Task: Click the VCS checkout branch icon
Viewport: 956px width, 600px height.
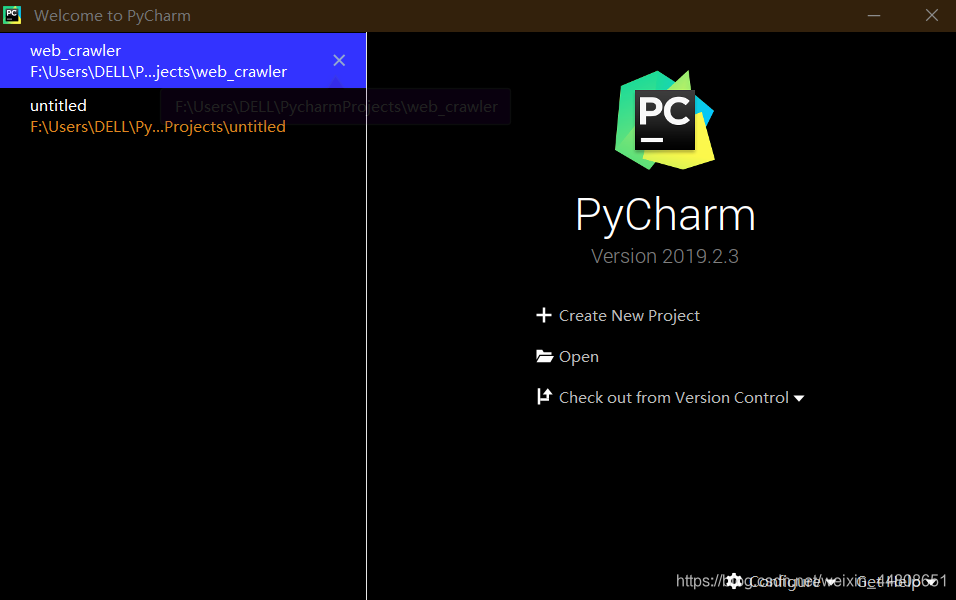Action: pos(544,397)
